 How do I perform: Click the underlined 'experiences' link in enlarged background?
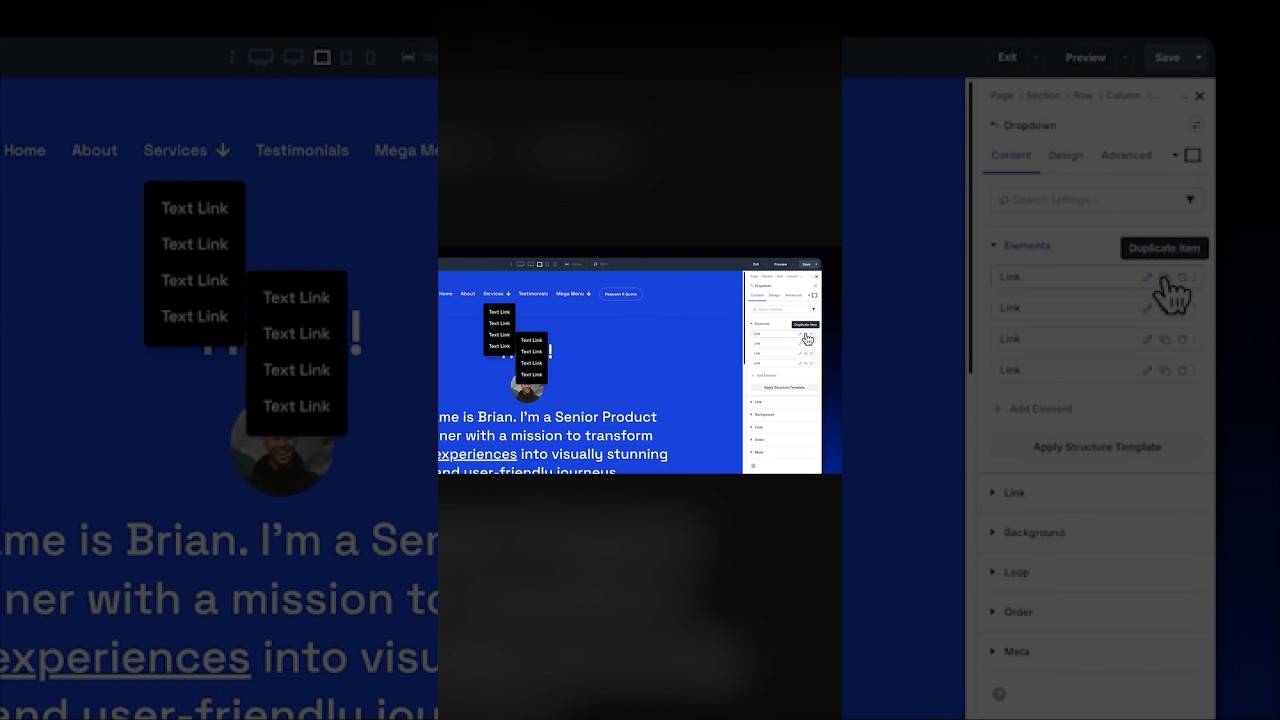(125, 659)
